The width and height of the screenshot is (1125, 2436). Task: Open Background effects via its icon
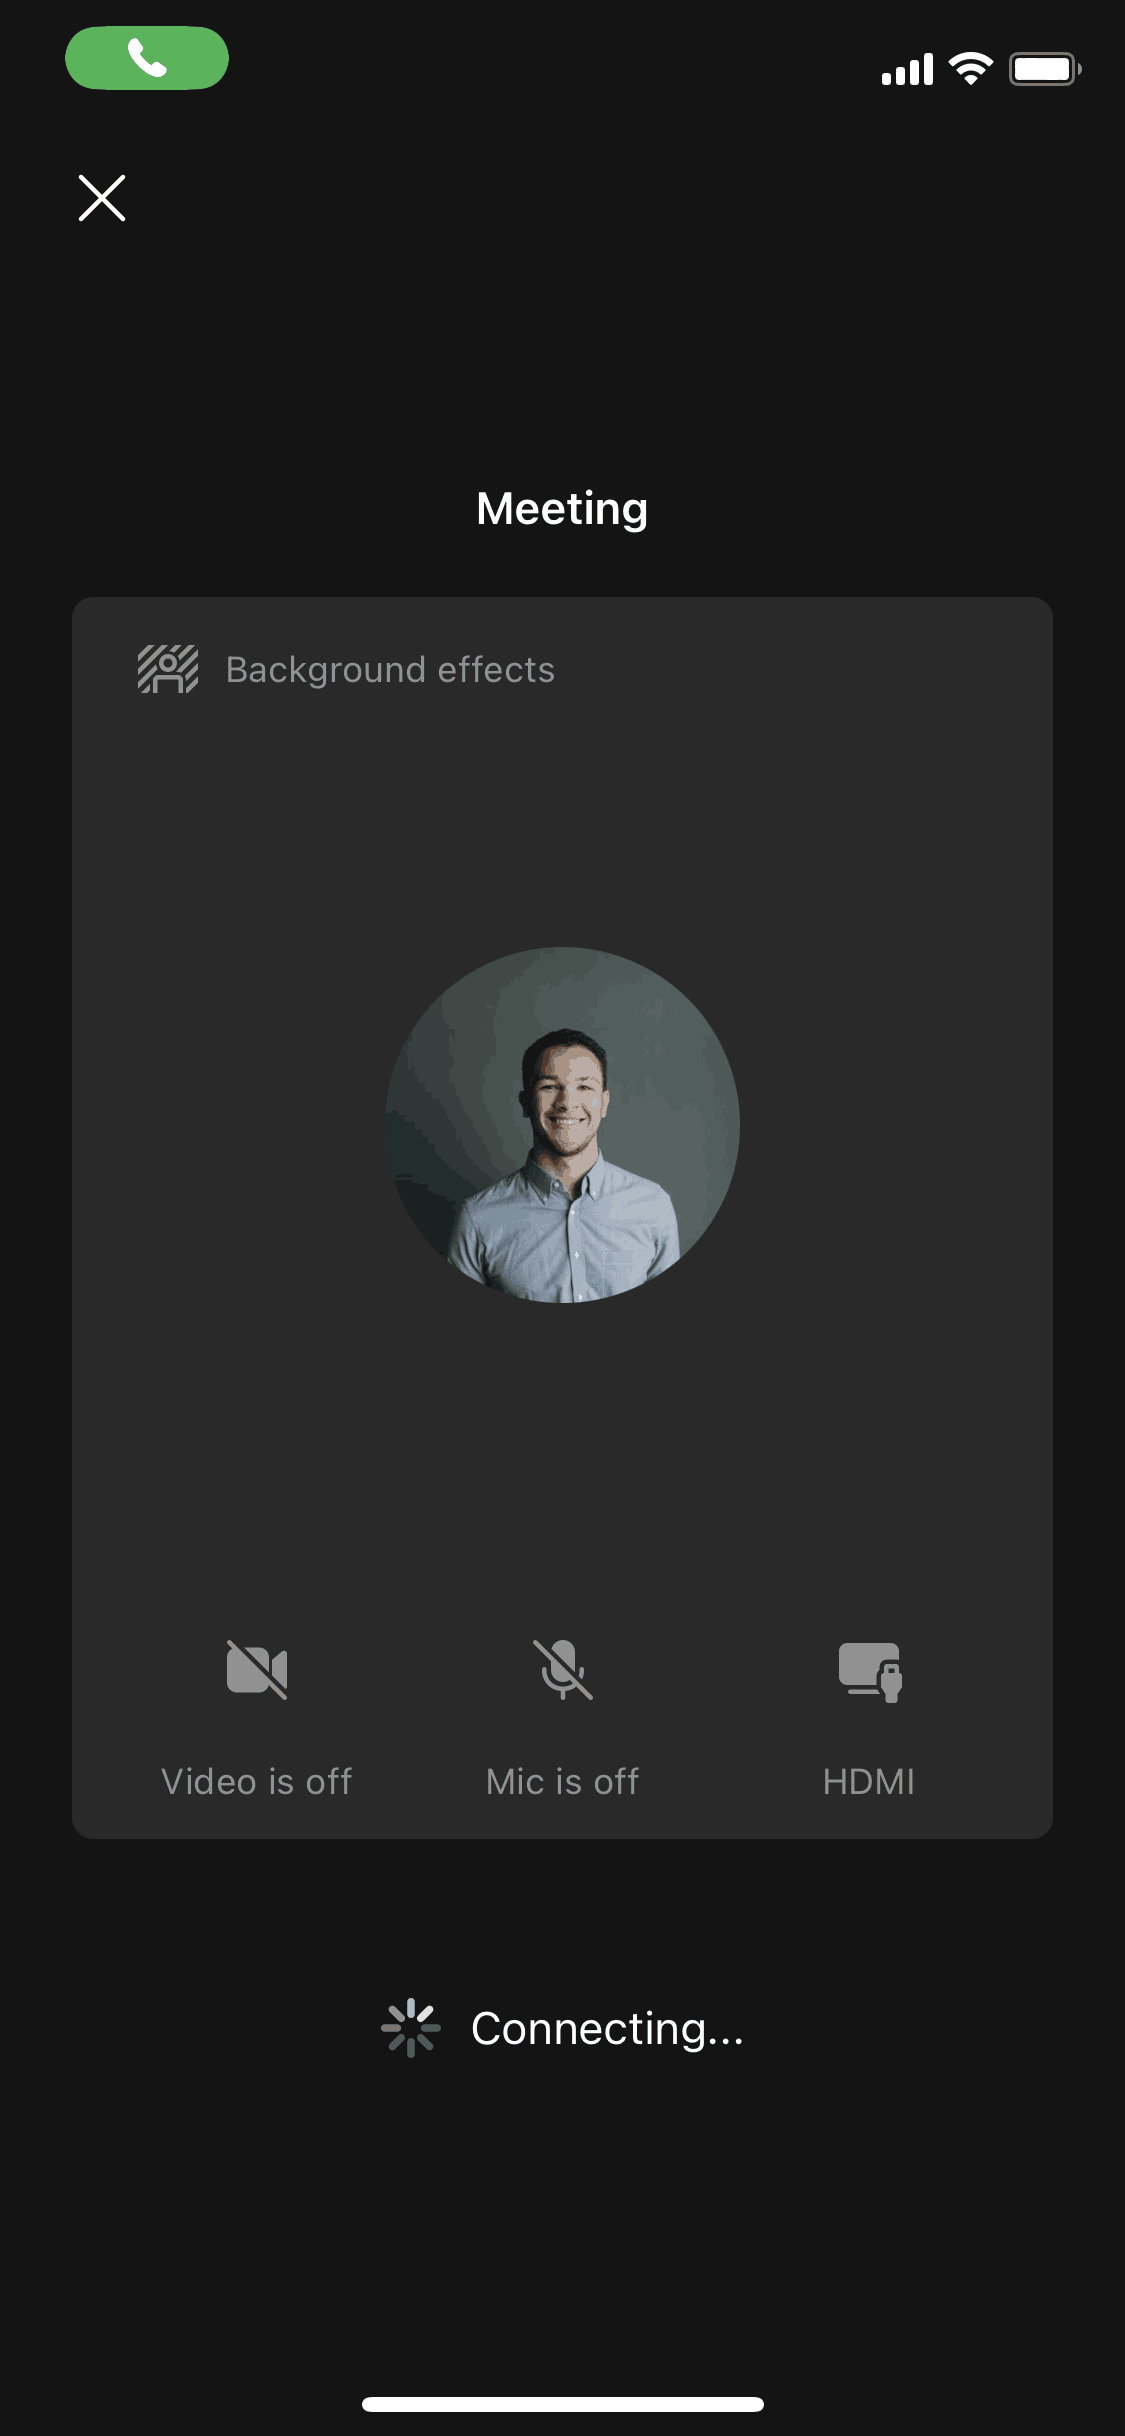pos(167,669)
